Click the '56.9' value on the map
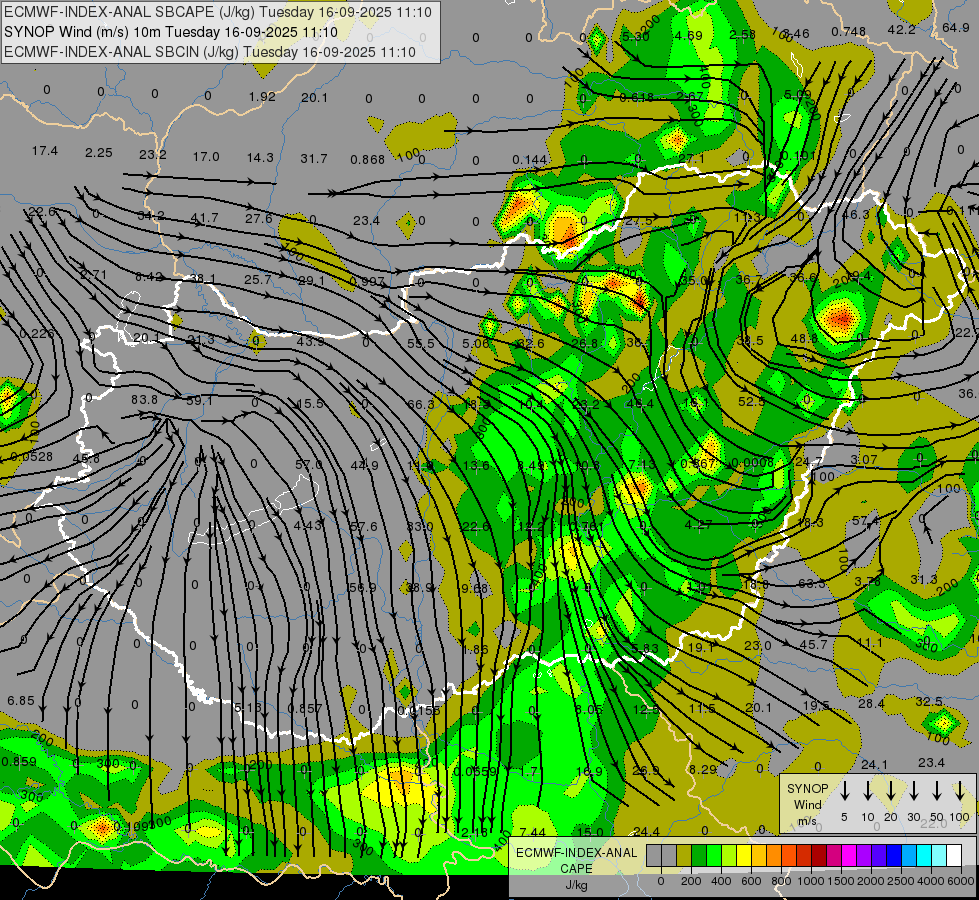 click(x=363, y=587)
